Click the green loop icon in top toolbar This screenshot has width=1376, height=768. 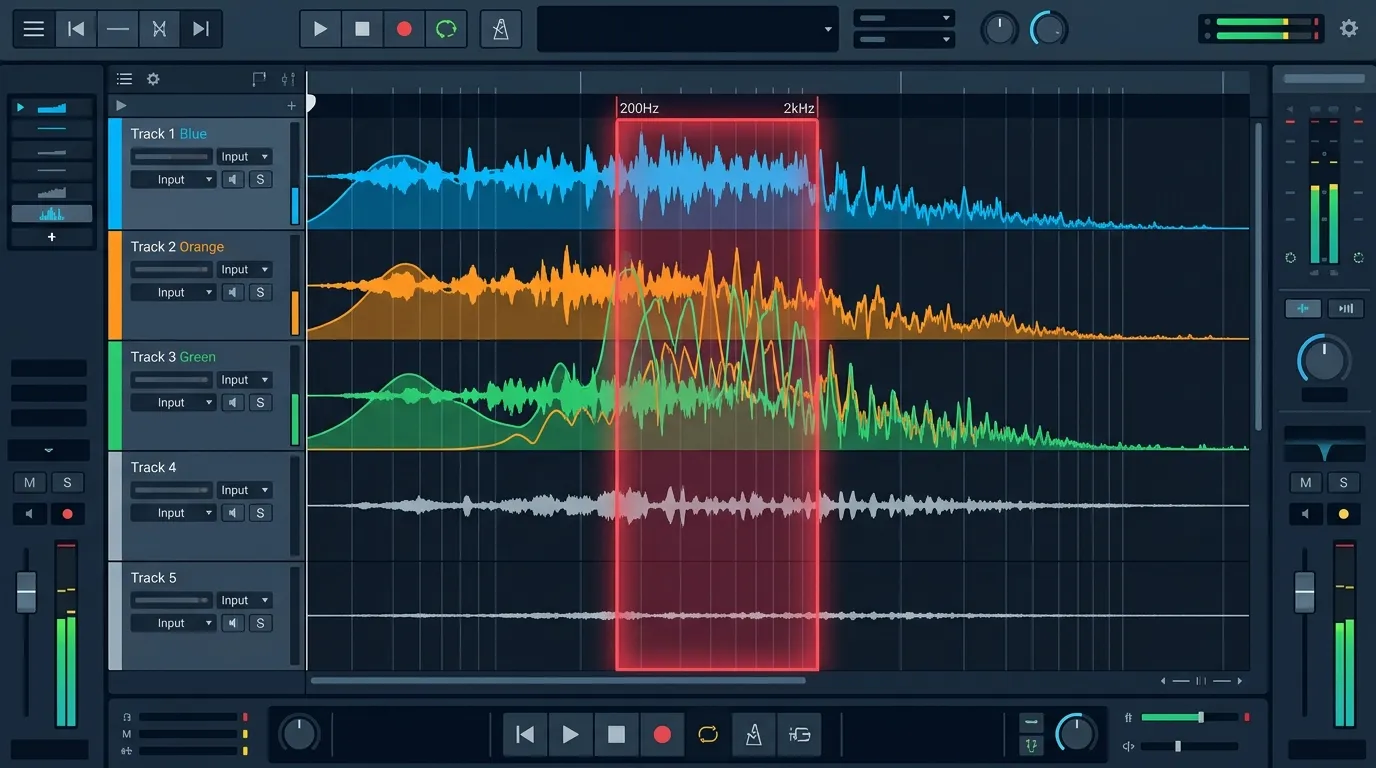[446, 29]
